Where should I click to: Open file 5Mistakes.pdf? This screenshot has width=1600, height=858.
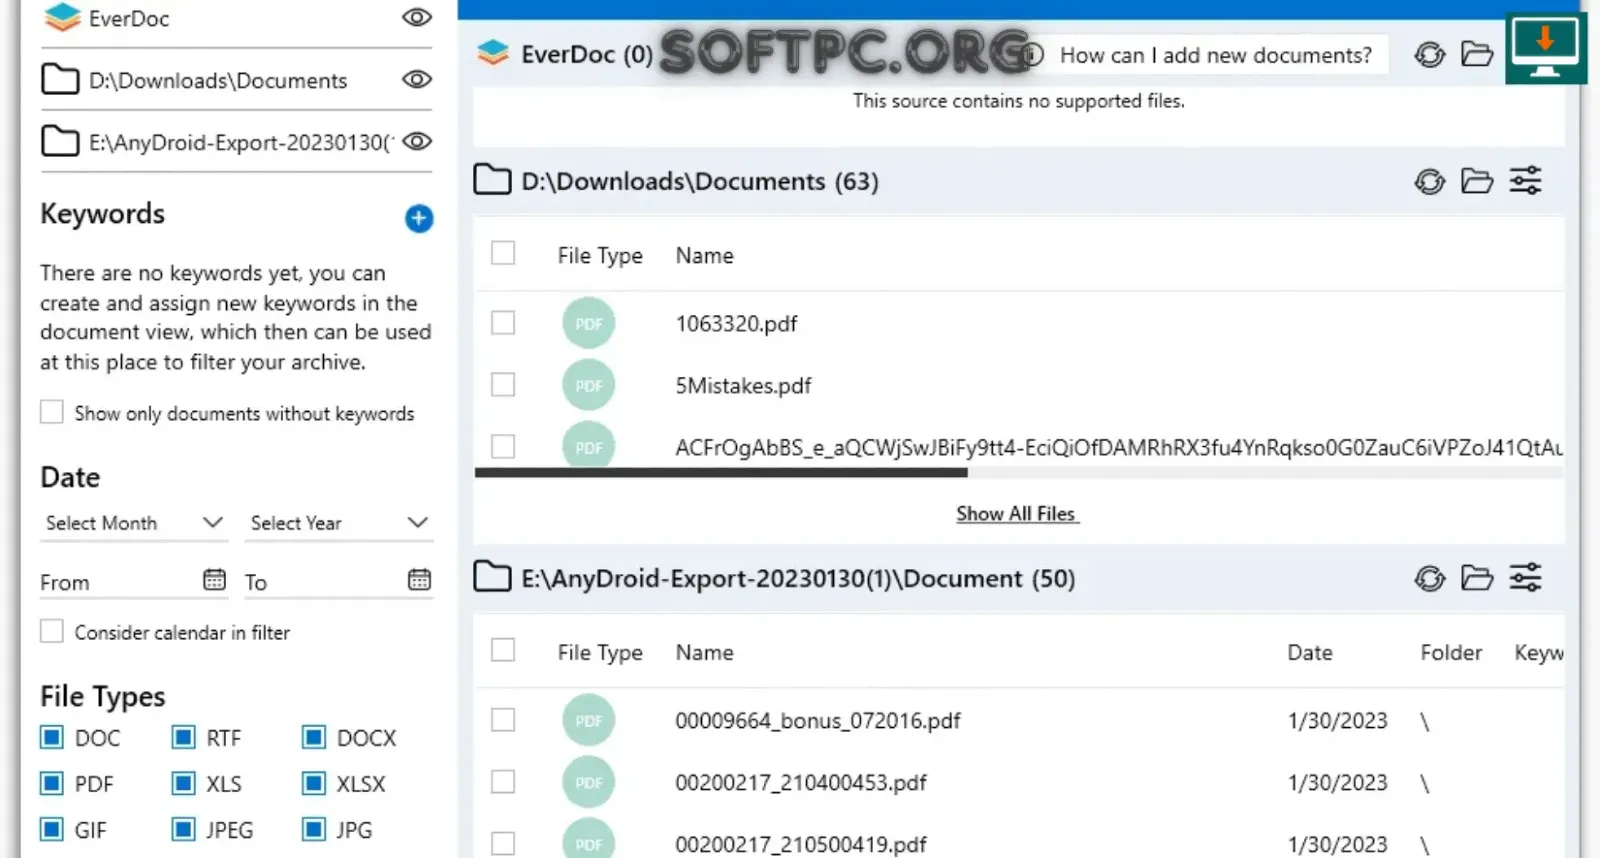744,386
